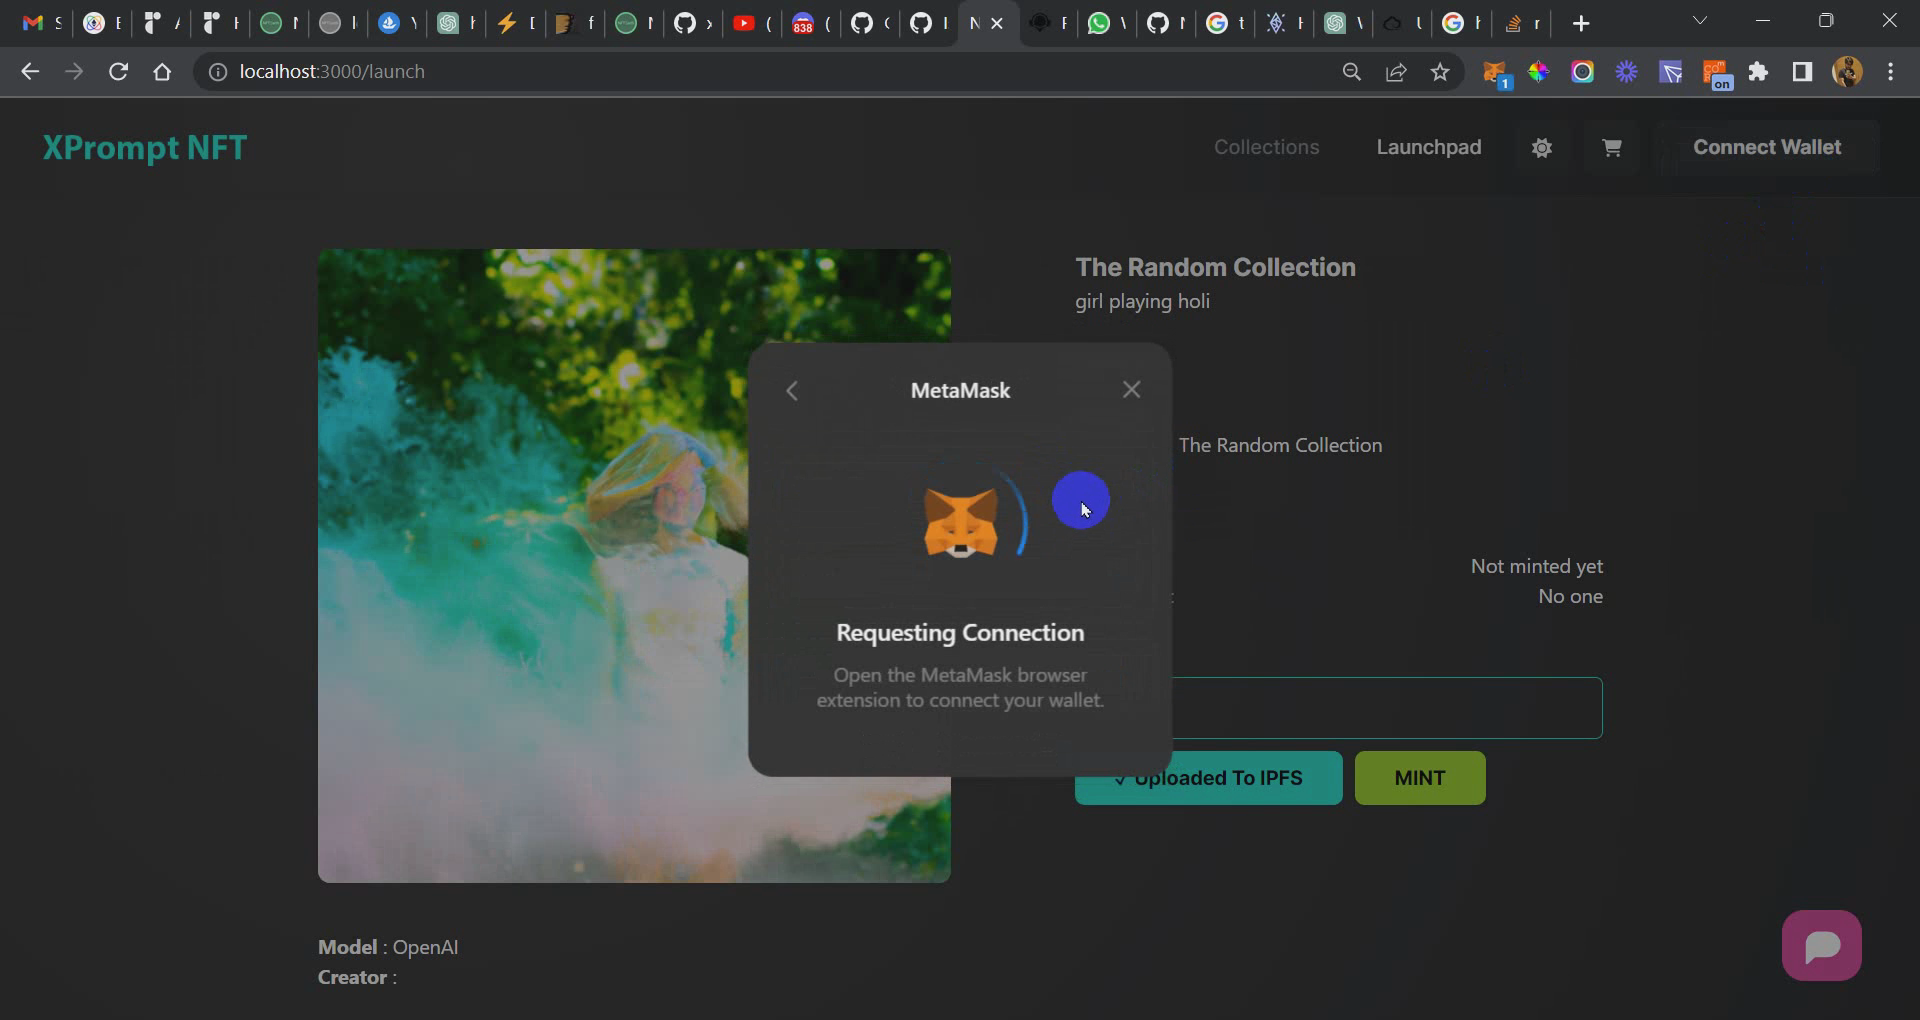Bookmark this page with the star
This screenshot has width=1920, height=1020.
(1440, 72)
